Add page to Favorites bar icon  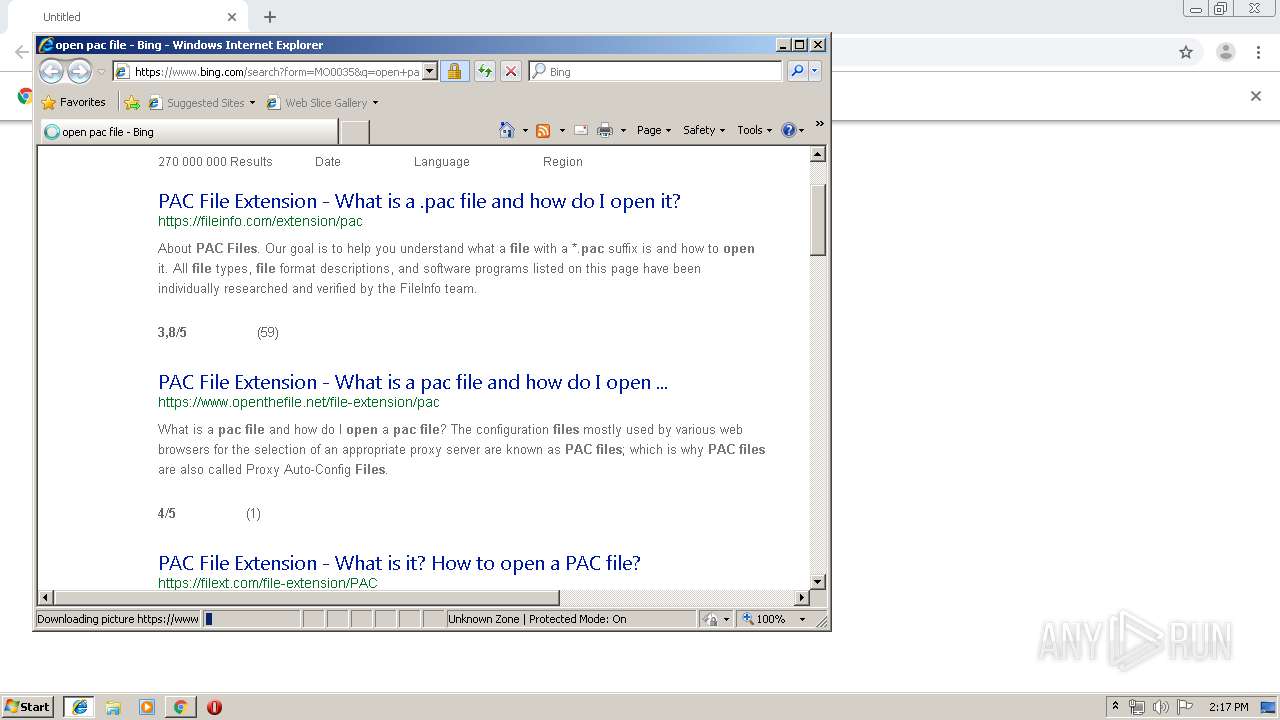click(x=131, y=102)
